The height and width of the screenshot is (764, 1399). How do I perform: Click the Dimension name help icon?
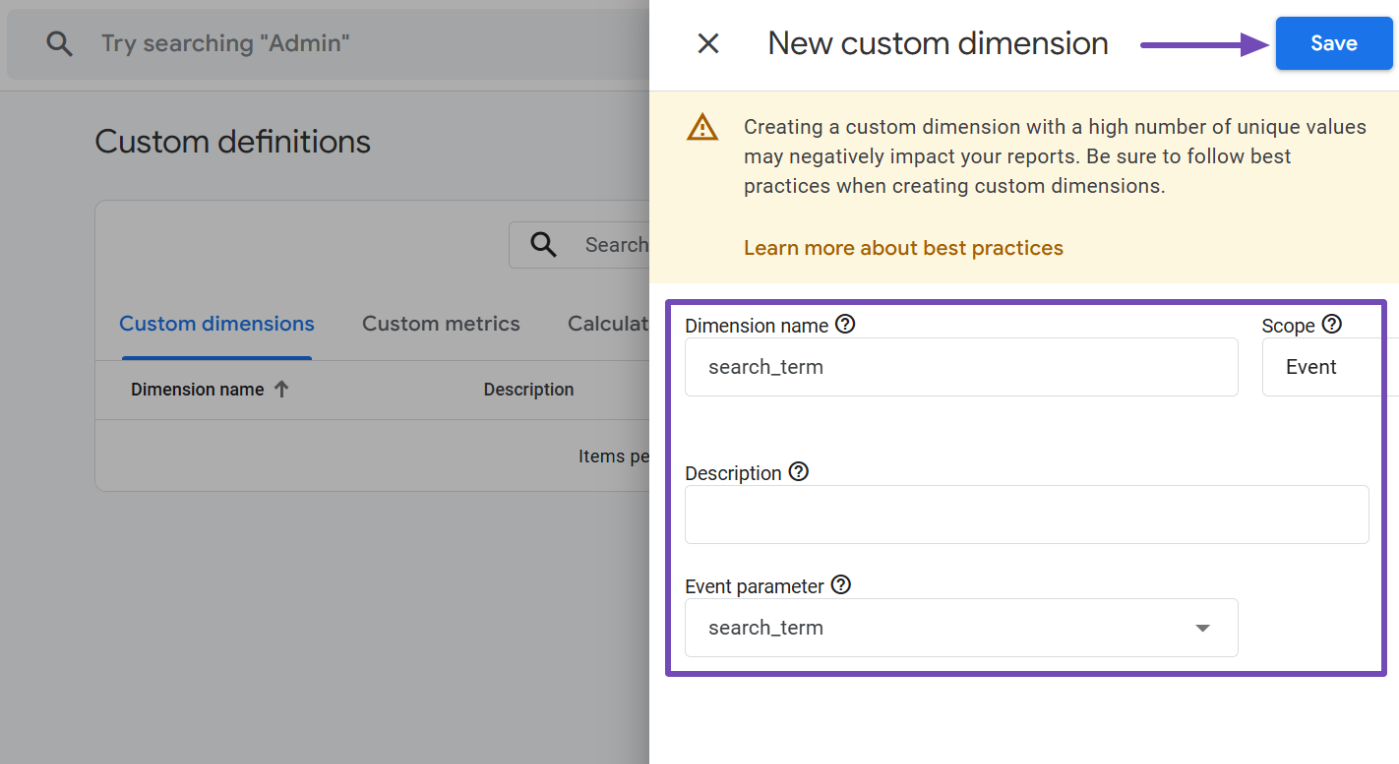pyautogui.click(x=846, y=324)
